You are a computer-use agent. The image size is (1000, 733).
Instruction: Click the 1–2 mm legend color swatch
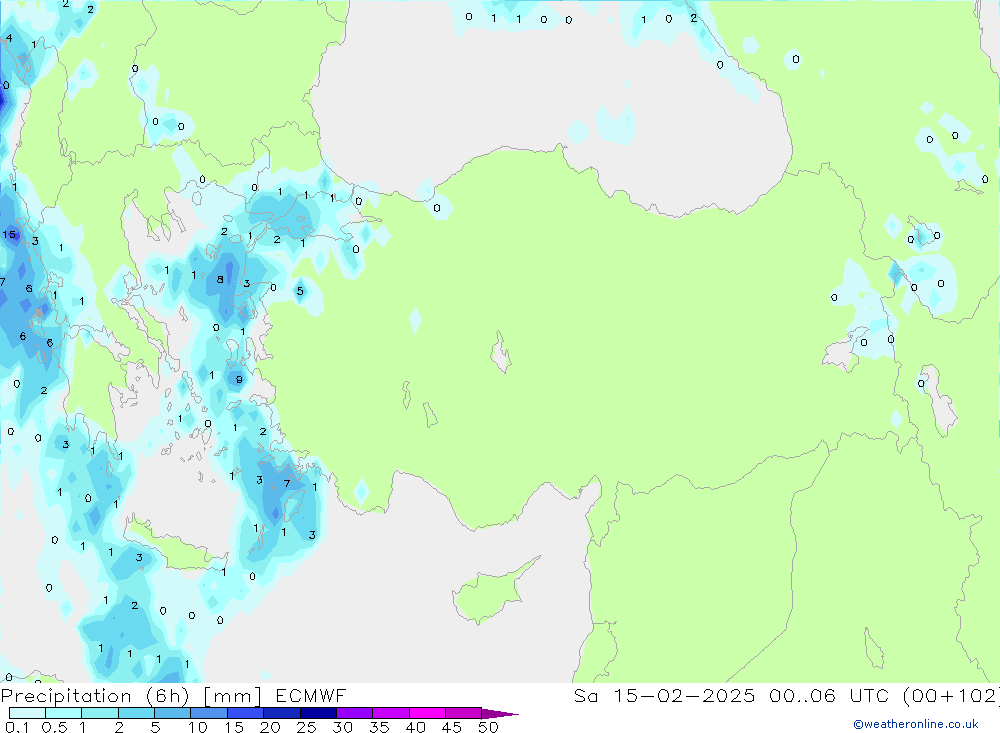100,713
